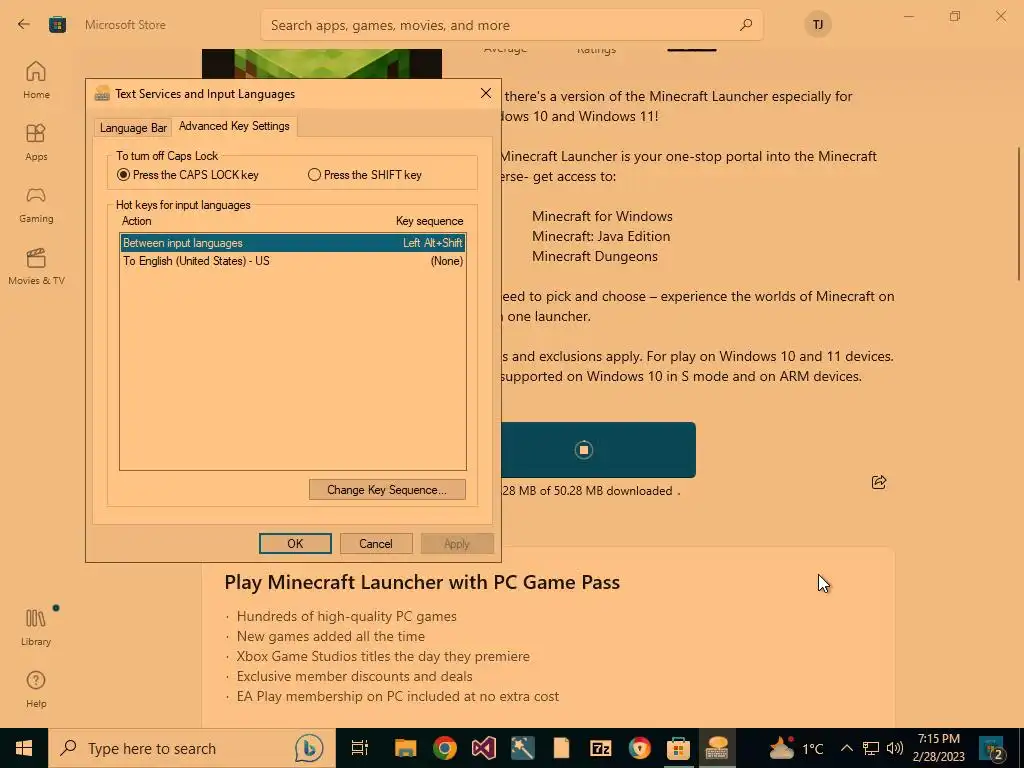Open Task View from taskbar

point(360,748)
